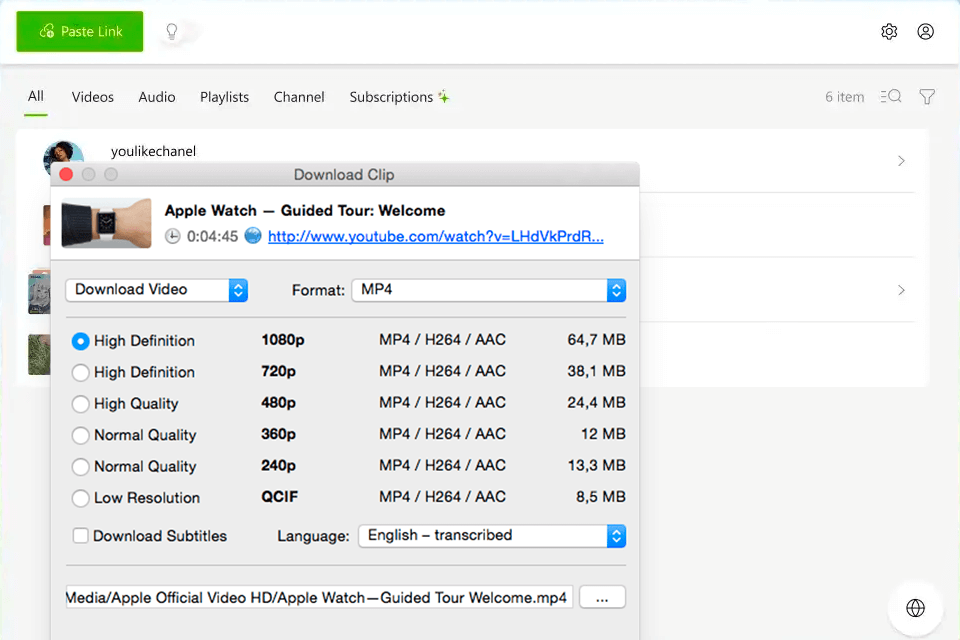Screen dimensions: 960x640
Task: Select the 480p High Quality option
Action: [81, 404]
